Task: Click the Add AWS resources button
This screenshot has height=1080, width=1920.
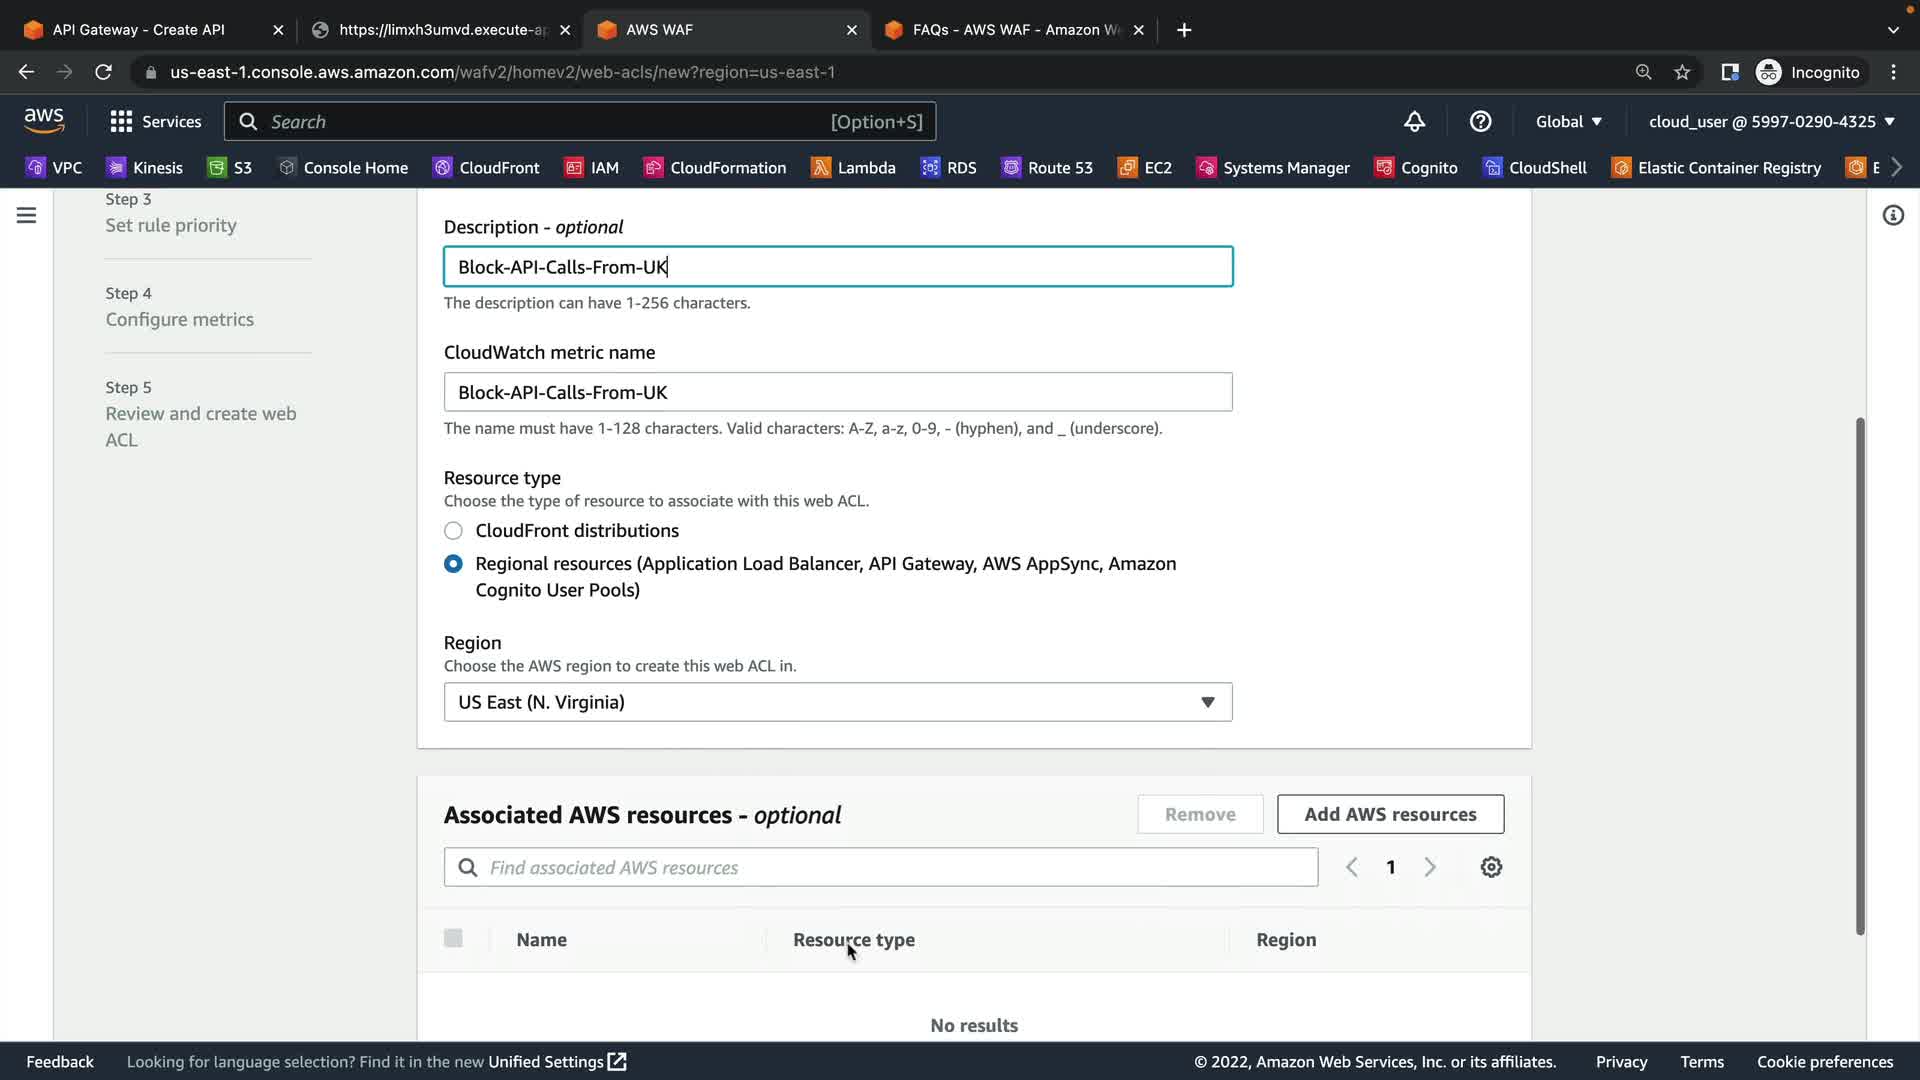Action: point(1390,814)
